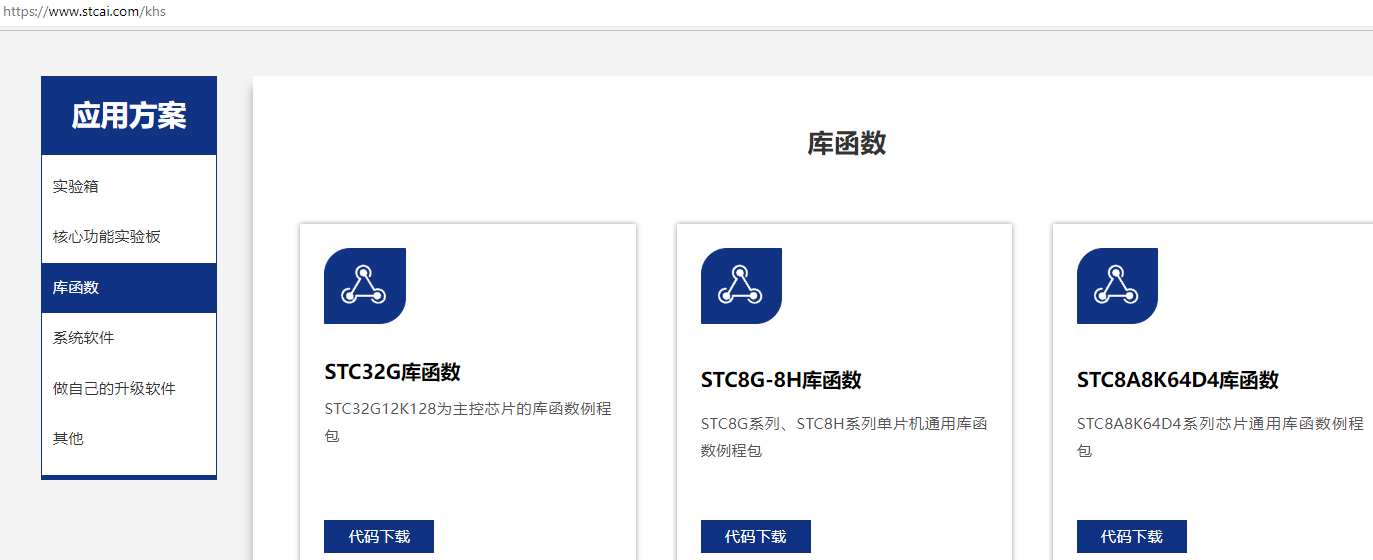This screenshot has height=560, width=1373.
Task: Click the STC8A8K64D4系列芯片 description text
Action: click(1220, 437)
